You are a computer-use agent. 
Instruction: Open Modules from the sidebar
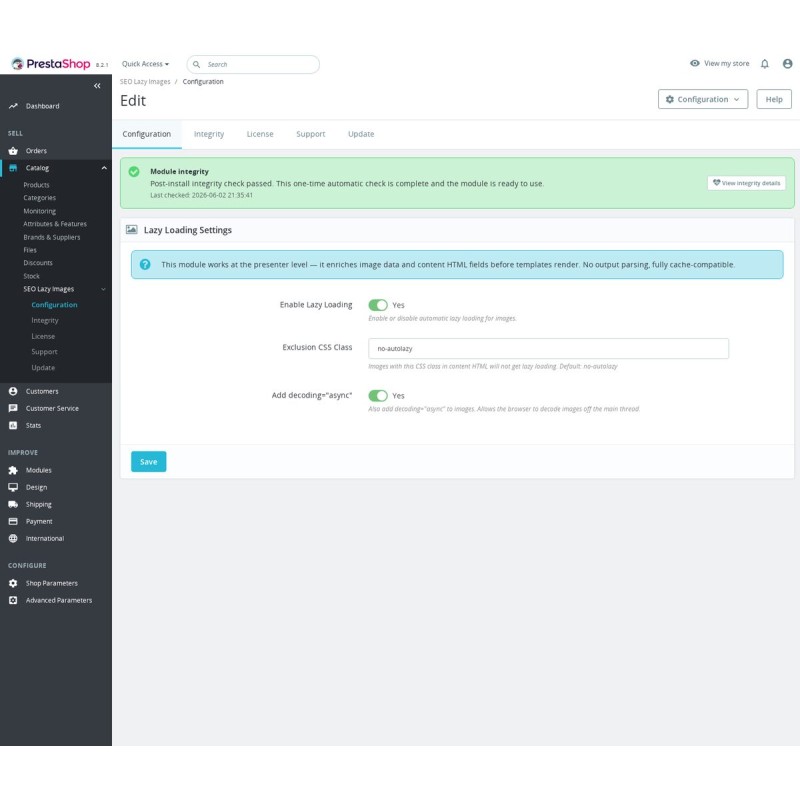[39, 470]
